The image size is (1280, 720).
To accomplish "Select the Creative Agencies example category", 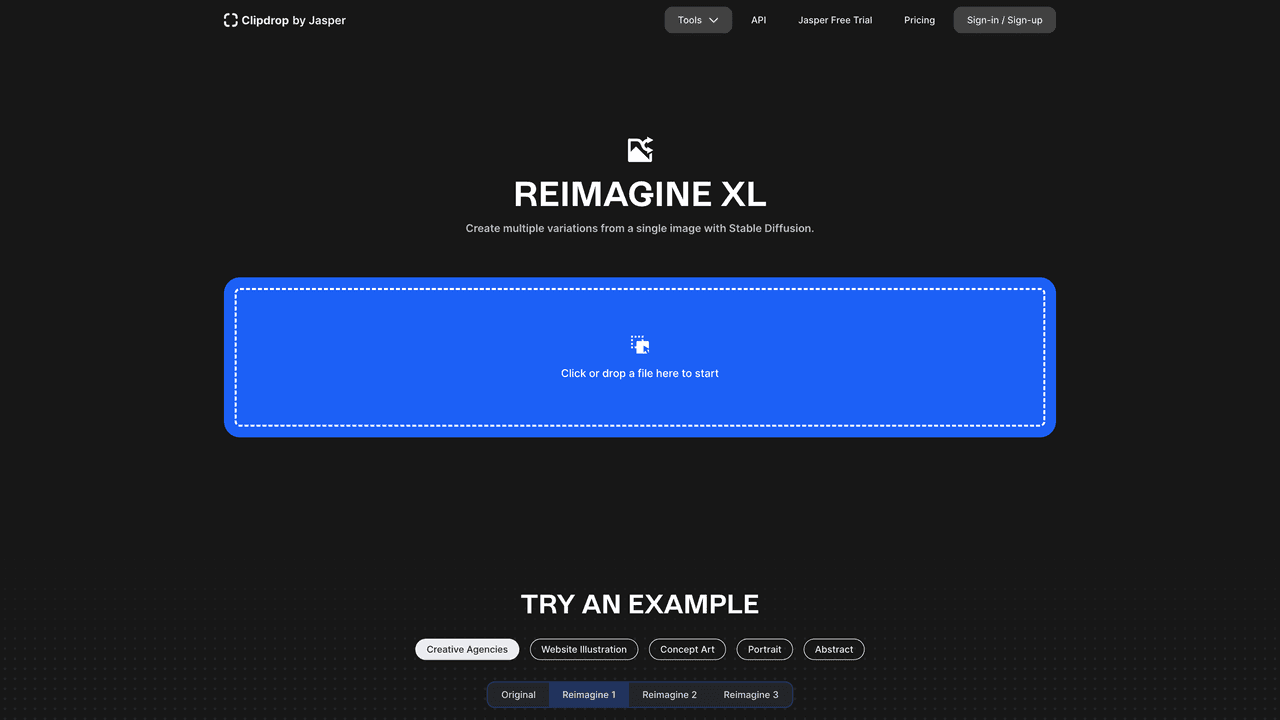I will coord(467,649).
